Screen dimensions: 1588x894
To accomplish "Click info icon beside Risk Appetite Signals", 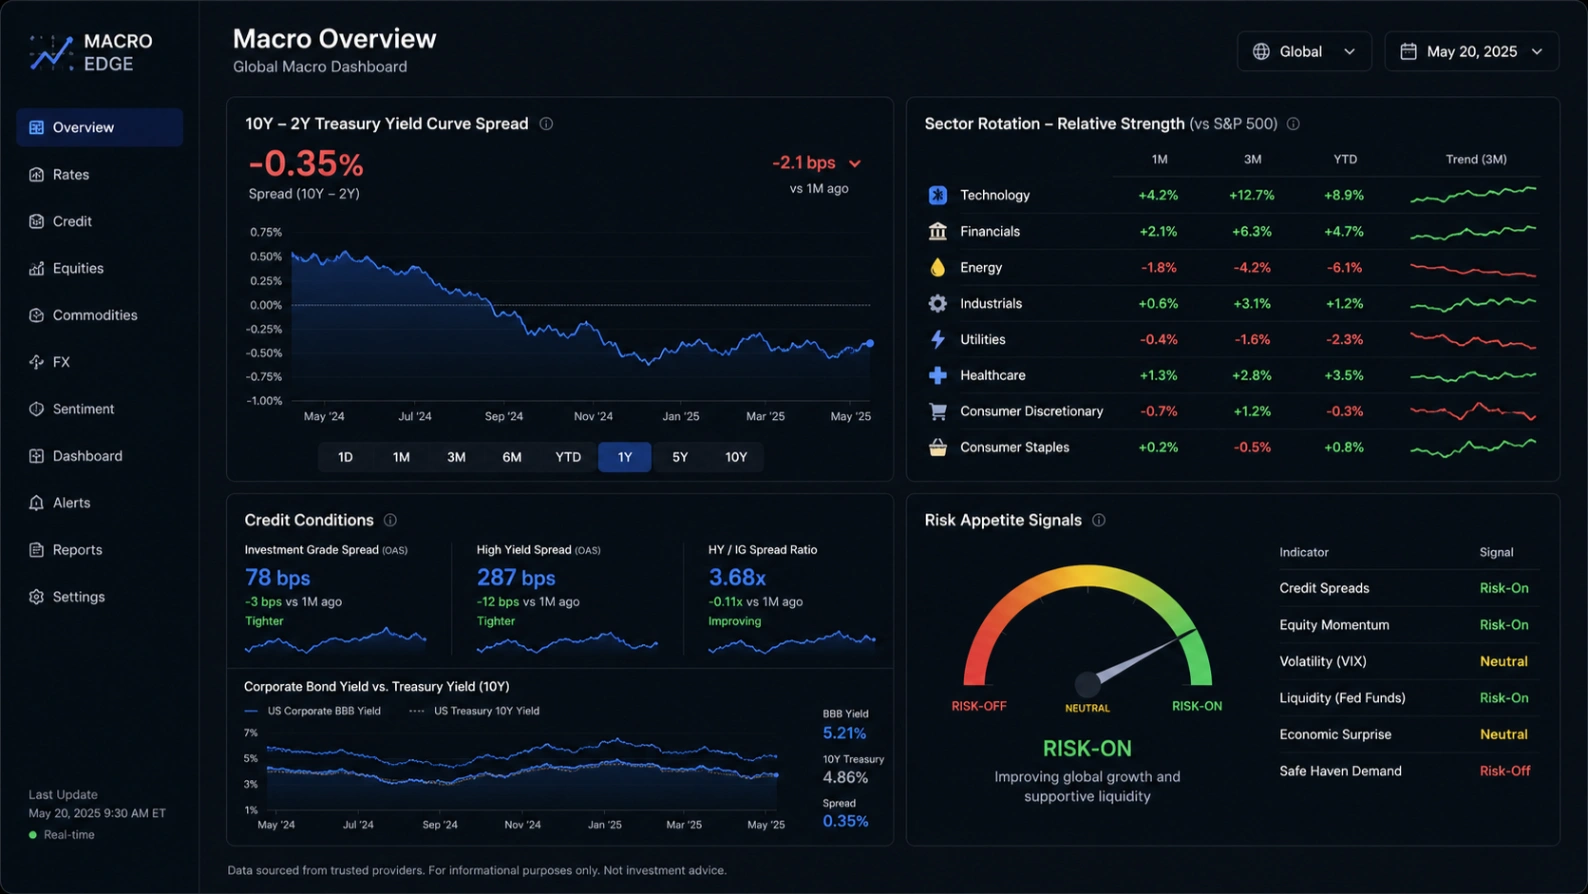I will [1098, 521].
